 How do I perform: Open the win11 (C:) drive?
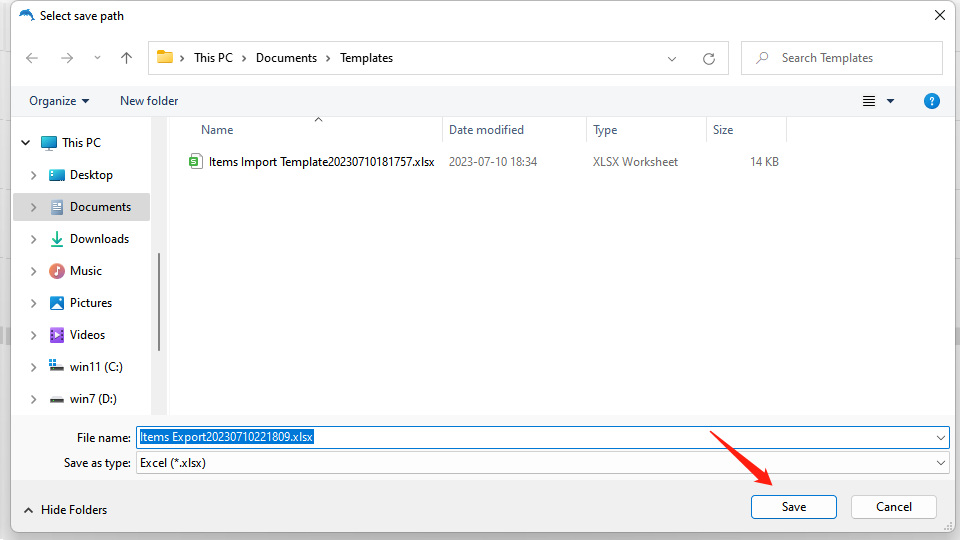click(x=95, y=367)
